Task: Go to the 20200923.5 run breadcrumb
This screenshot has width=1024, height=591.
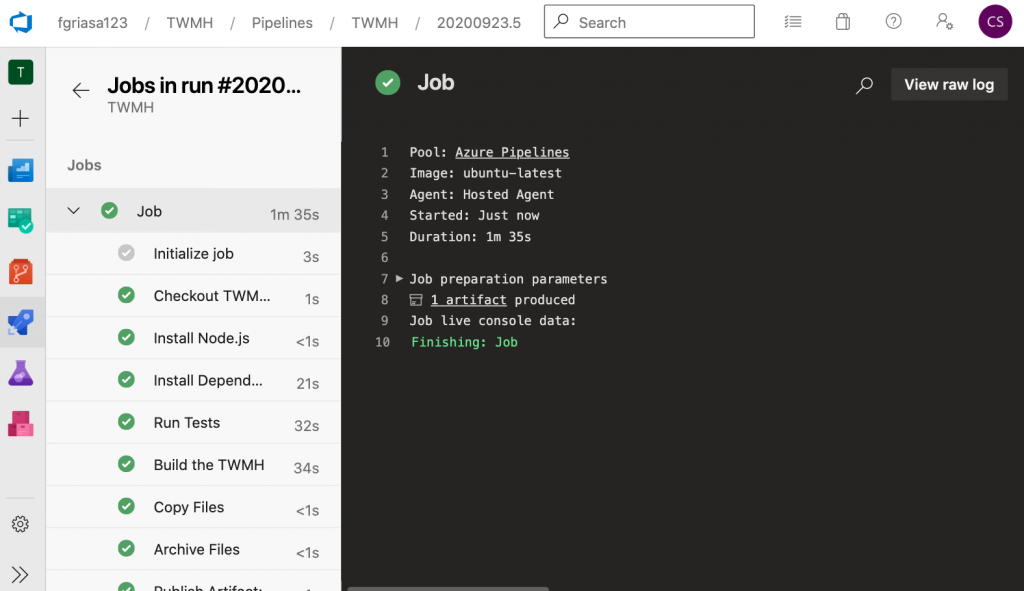Action: click(479, 23)
